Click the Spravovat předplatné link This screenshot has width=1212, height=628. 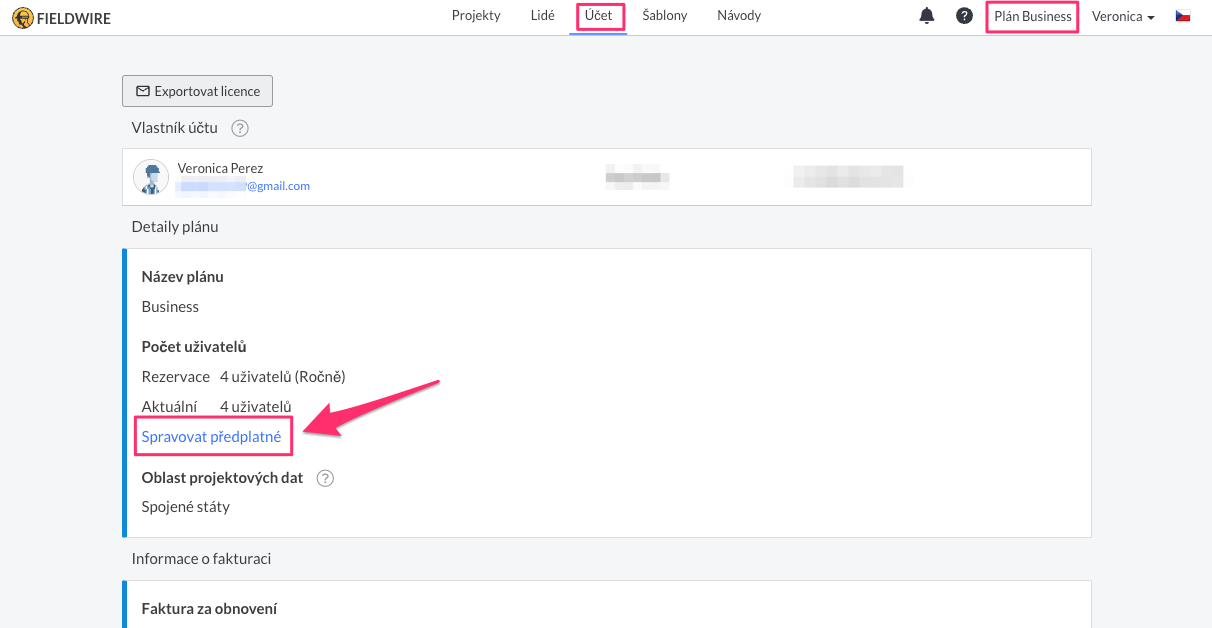tap(211, 436)
